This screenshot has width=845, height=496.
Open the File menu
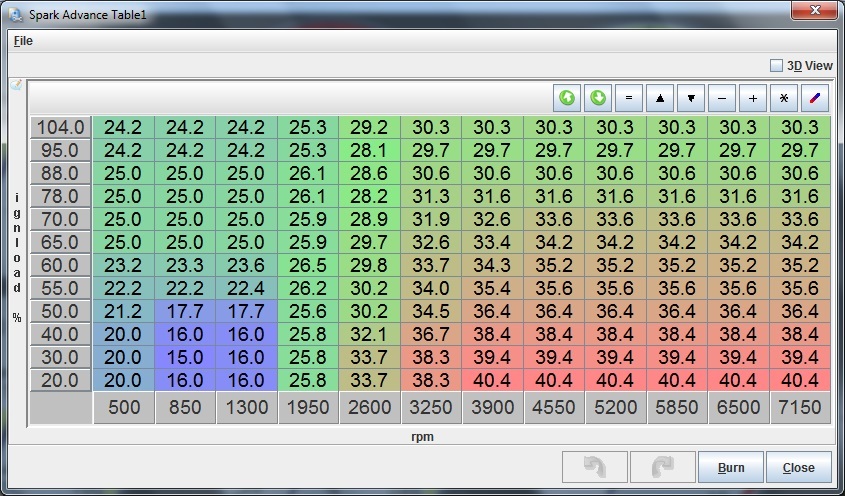23,41
